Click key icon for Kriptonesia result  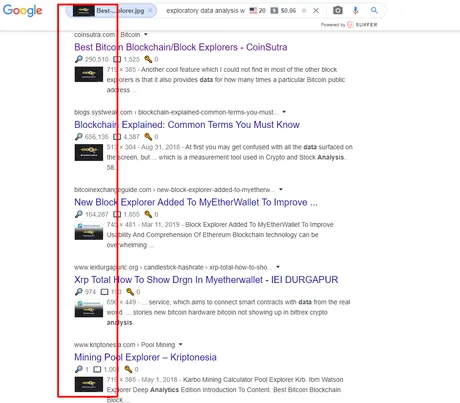click(128, 369)
